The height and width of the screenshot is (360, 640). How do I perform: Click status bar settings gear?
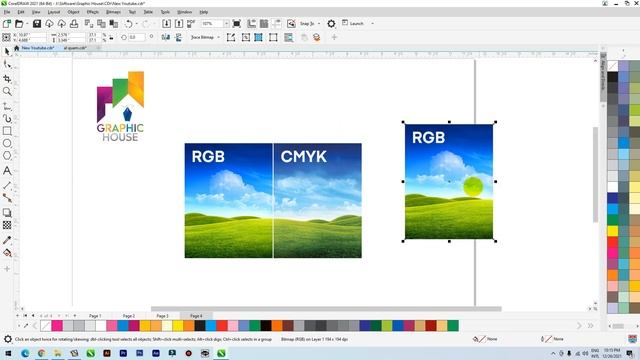click(7, 339)
